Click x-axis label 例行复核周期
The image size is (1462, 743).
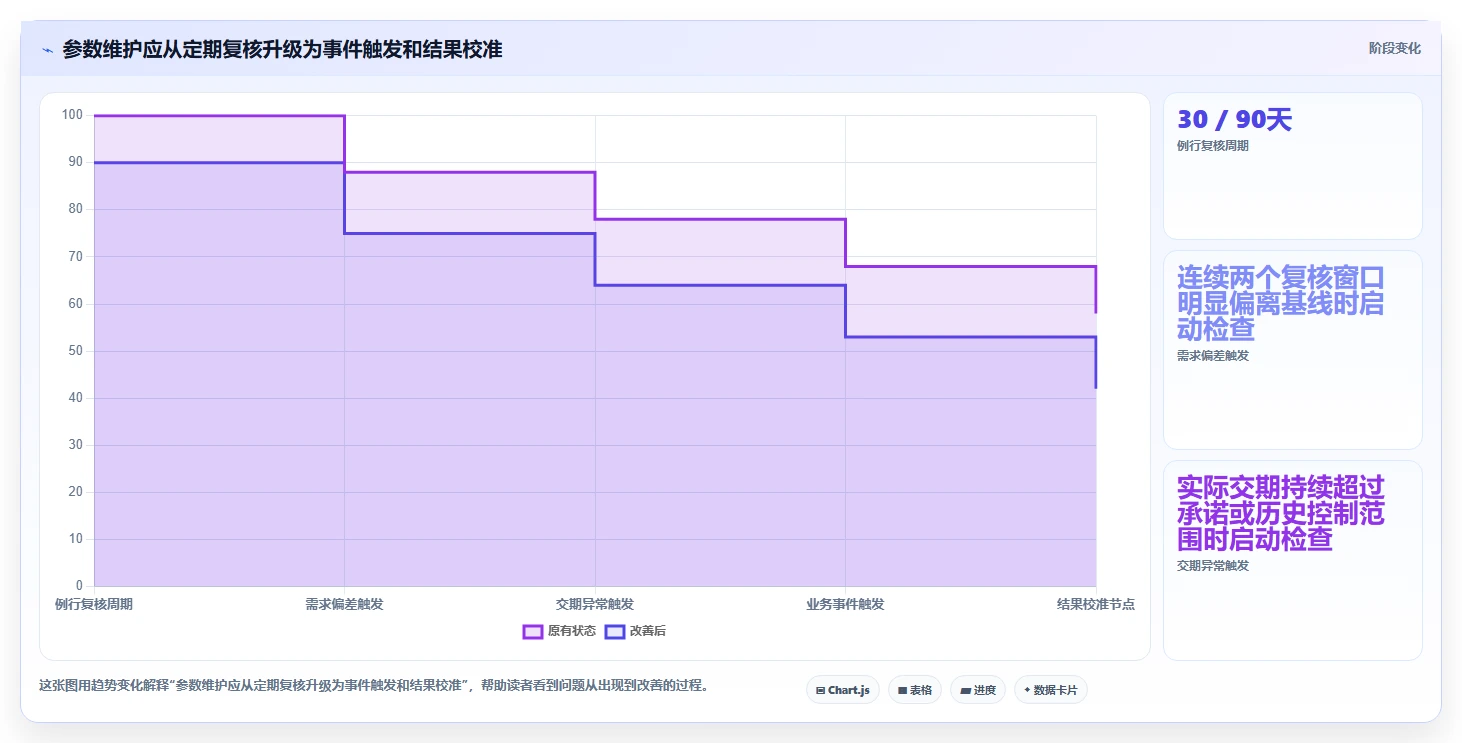(x=94, y=604)
